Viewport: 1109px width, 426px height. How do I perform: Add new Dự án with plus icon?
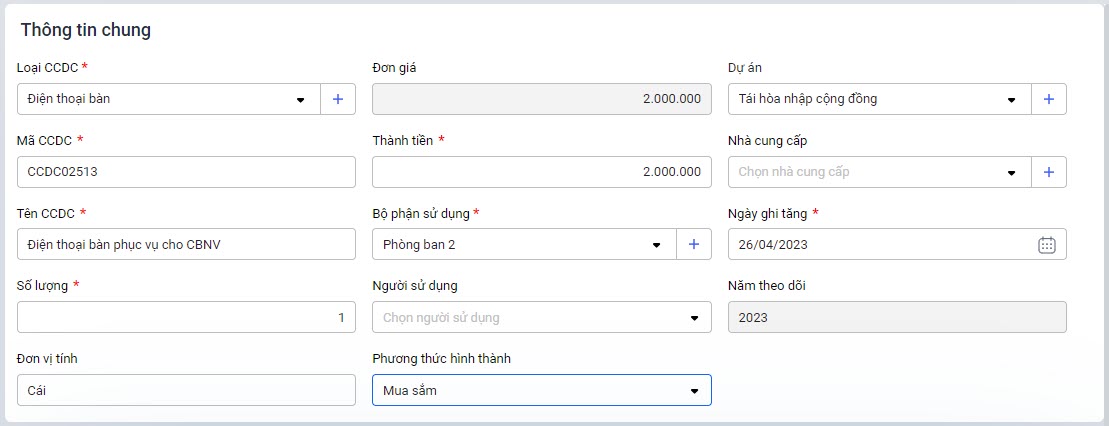coord(1048,99)
